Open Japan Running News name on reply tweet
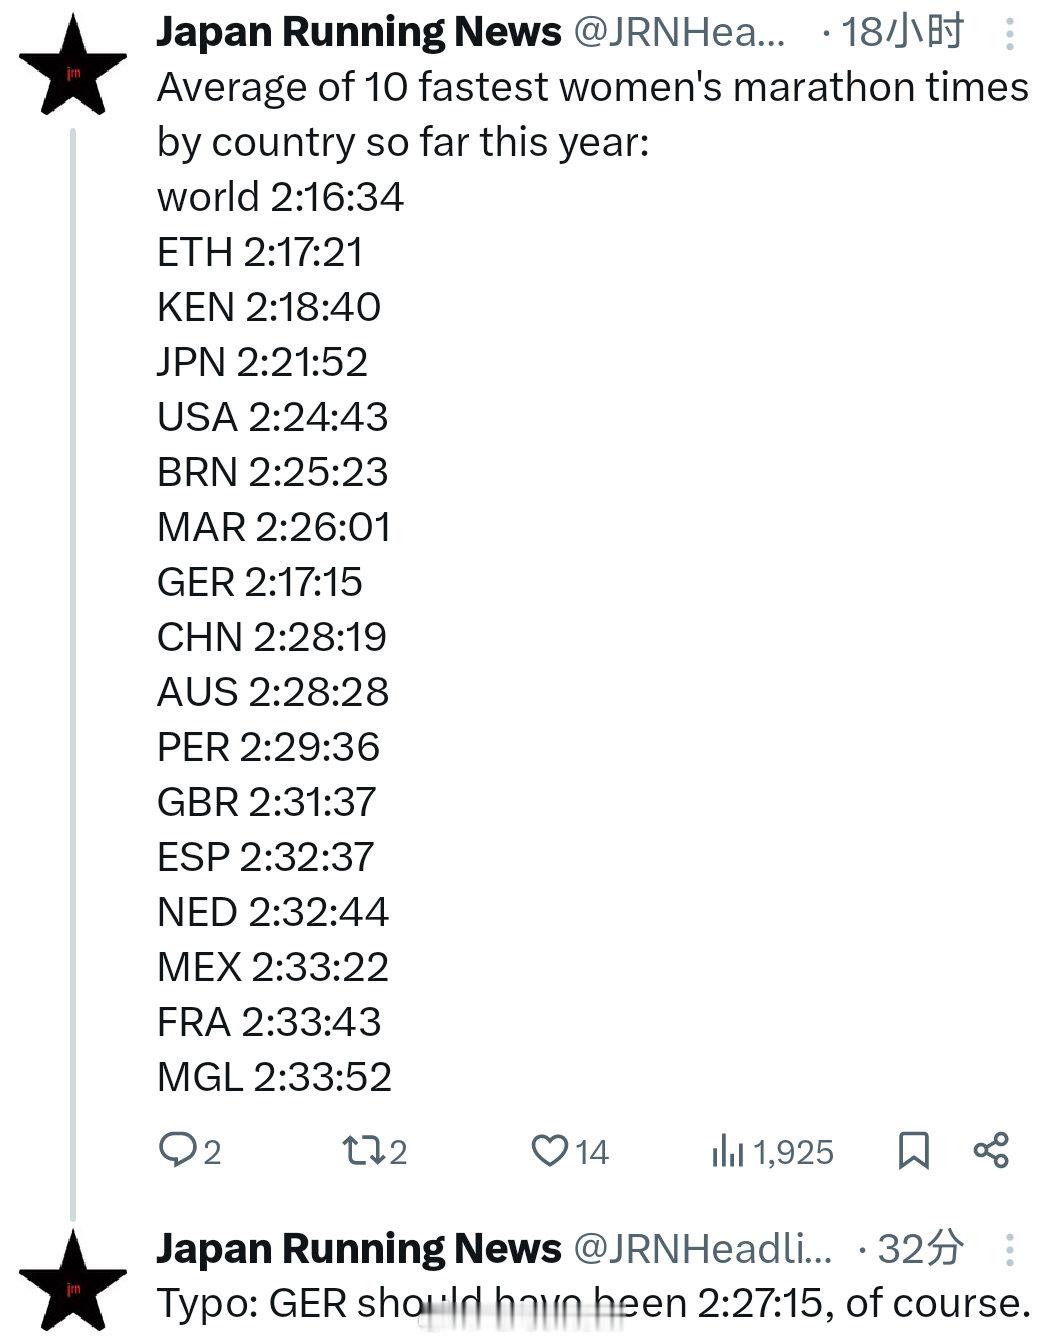 point(359,1249)
